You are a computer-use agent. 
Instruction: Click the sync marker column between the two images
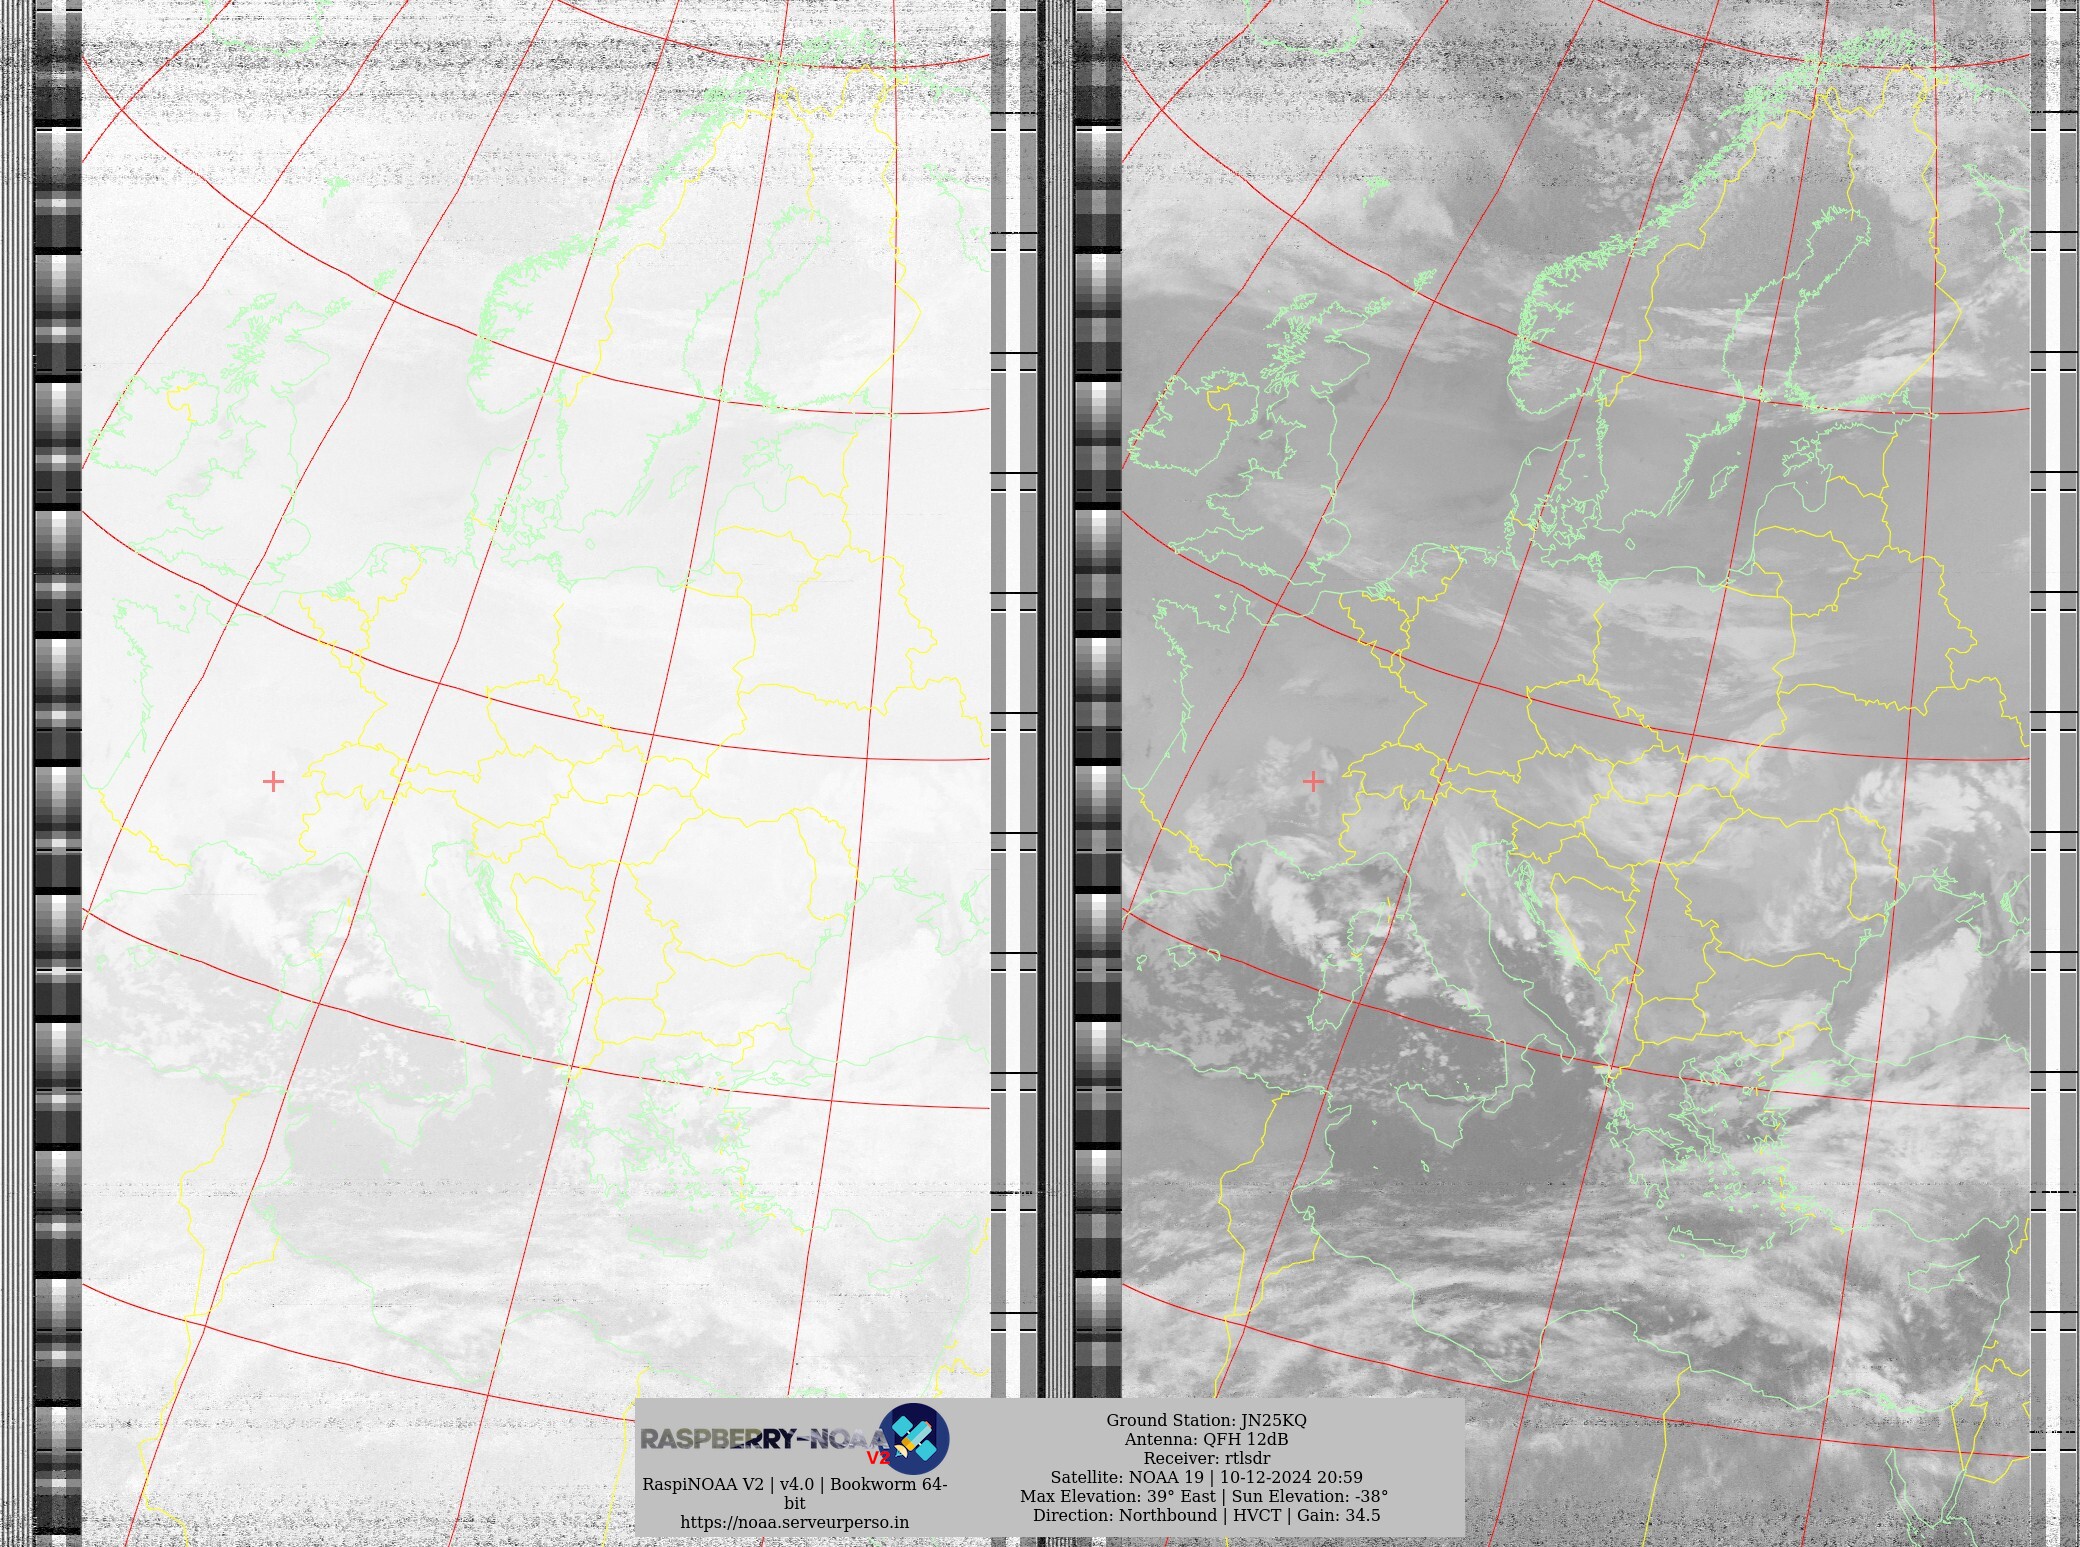click(1014, 700)
